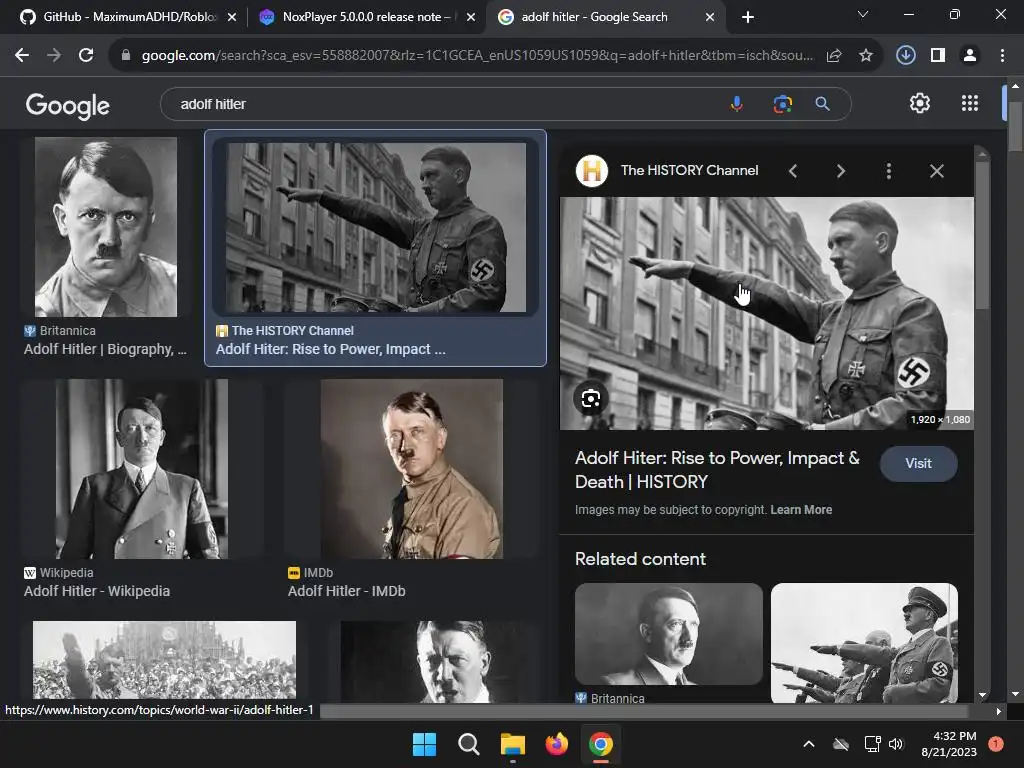Click preview panel scrollbar thumb

(982, 235)
